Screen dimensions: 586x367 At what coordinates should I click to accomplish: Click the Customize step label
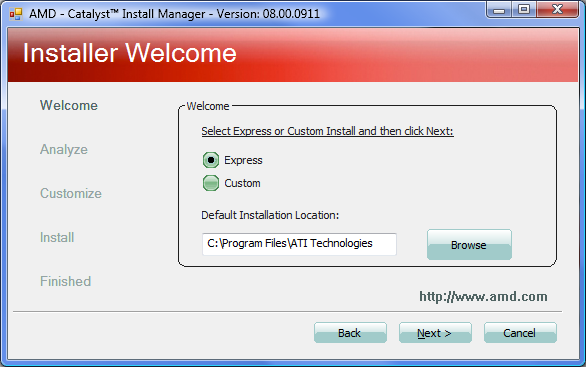[x=71, y=193]
